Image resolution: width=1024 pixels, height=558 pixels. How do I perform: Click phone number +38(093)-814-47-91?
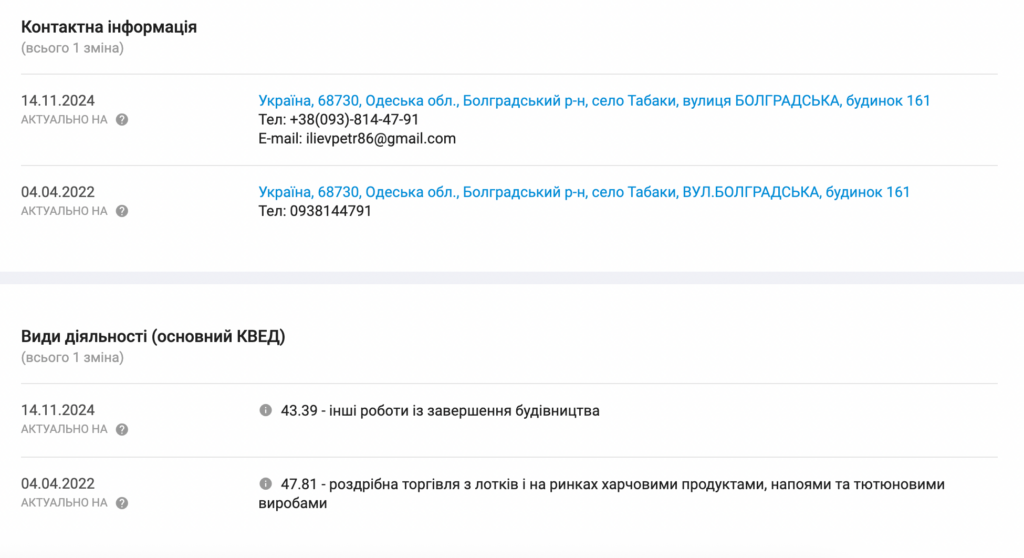pyautogui.click(x=354, y=119)
